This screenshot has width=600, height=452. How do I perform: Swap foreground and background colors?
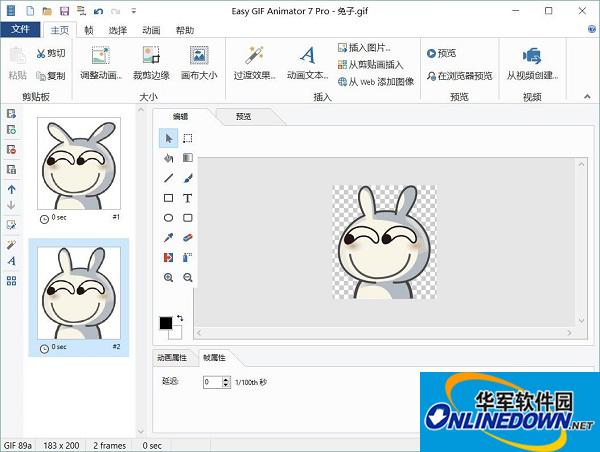(x=180, y=318)
